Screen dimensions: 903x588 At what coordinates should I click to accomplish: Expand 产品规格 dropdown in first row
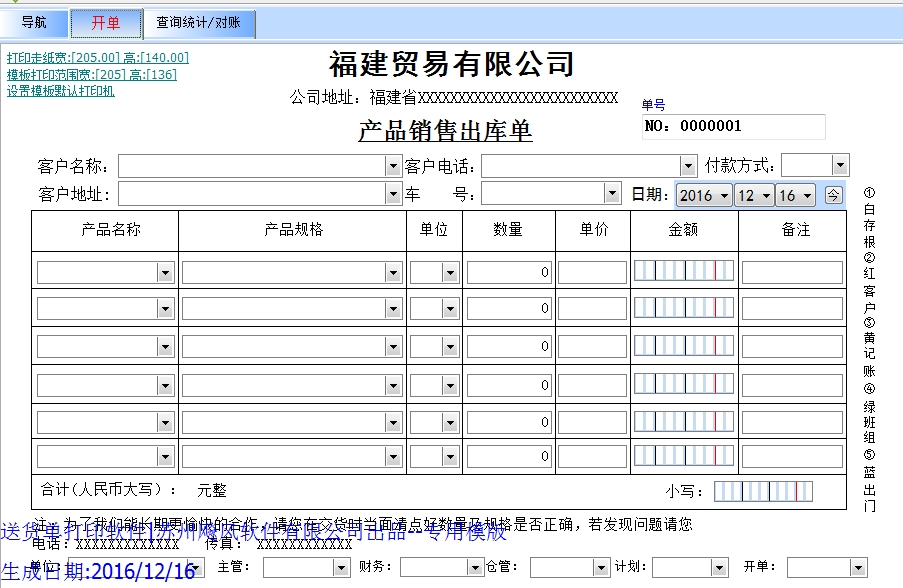(x=393, y=272)
